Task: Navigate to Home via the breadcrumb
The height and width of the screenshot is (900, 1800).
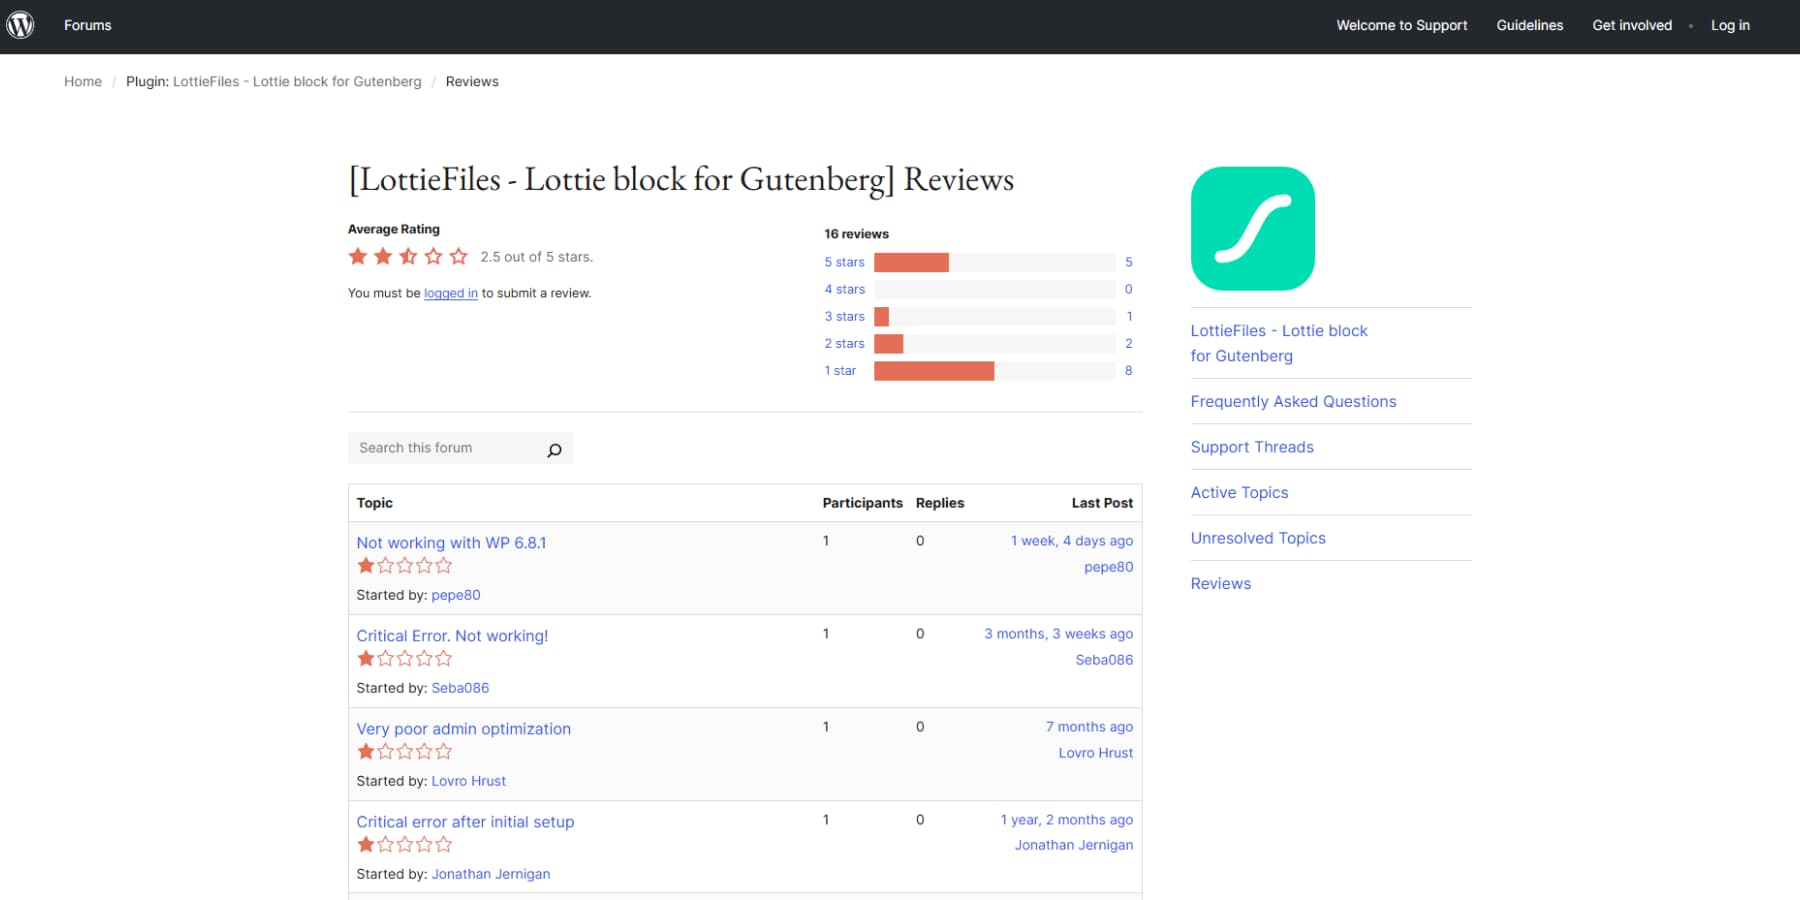Action: [83, 81]
